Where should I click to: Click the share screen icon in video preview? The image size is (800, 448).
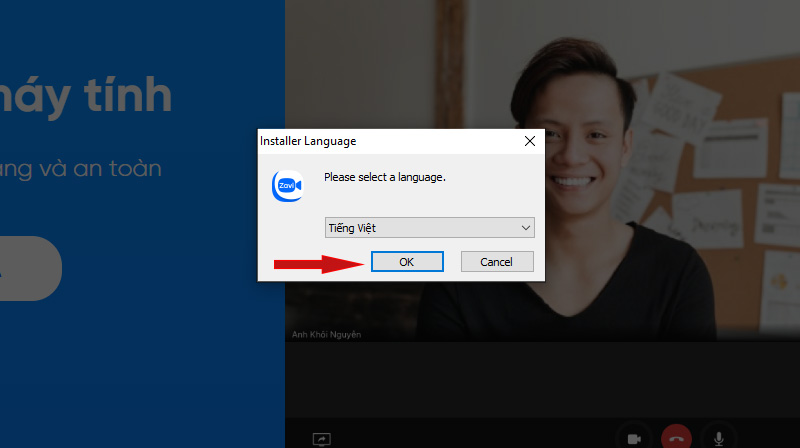(321, 439)
